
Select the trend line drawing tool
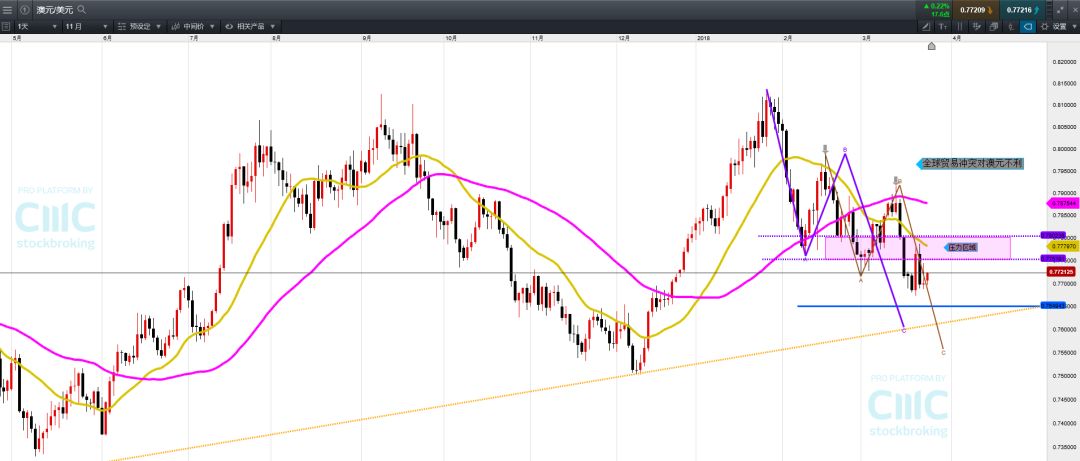(x=926, y=26)
